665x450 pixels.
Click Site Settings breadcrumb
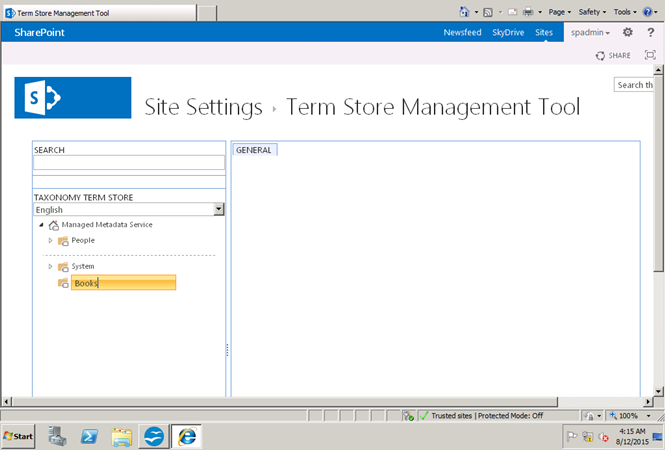tap(203, 107)
